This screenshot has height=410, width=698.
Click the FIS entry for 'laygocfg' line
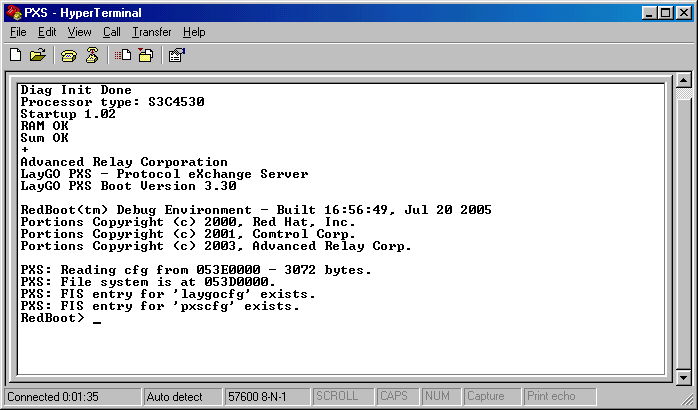(168, 294)
